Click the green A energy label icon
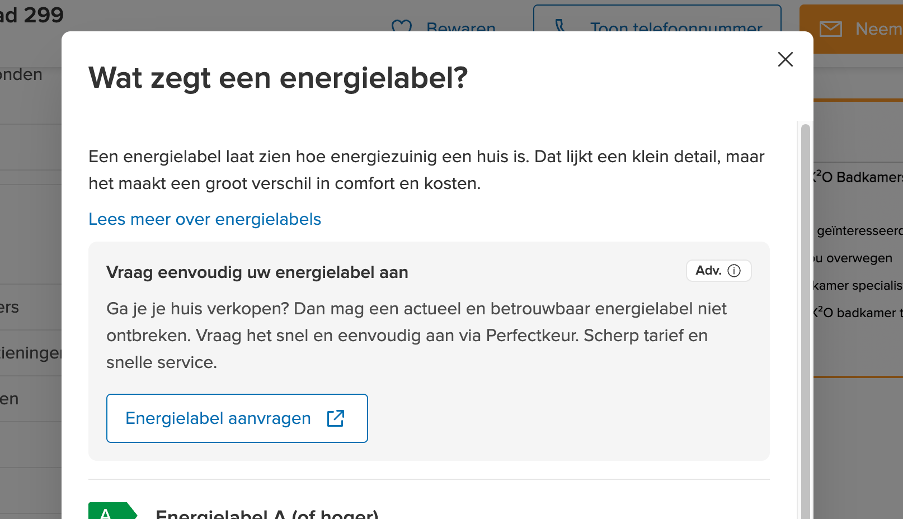904x520 pixels. point(112,511)
